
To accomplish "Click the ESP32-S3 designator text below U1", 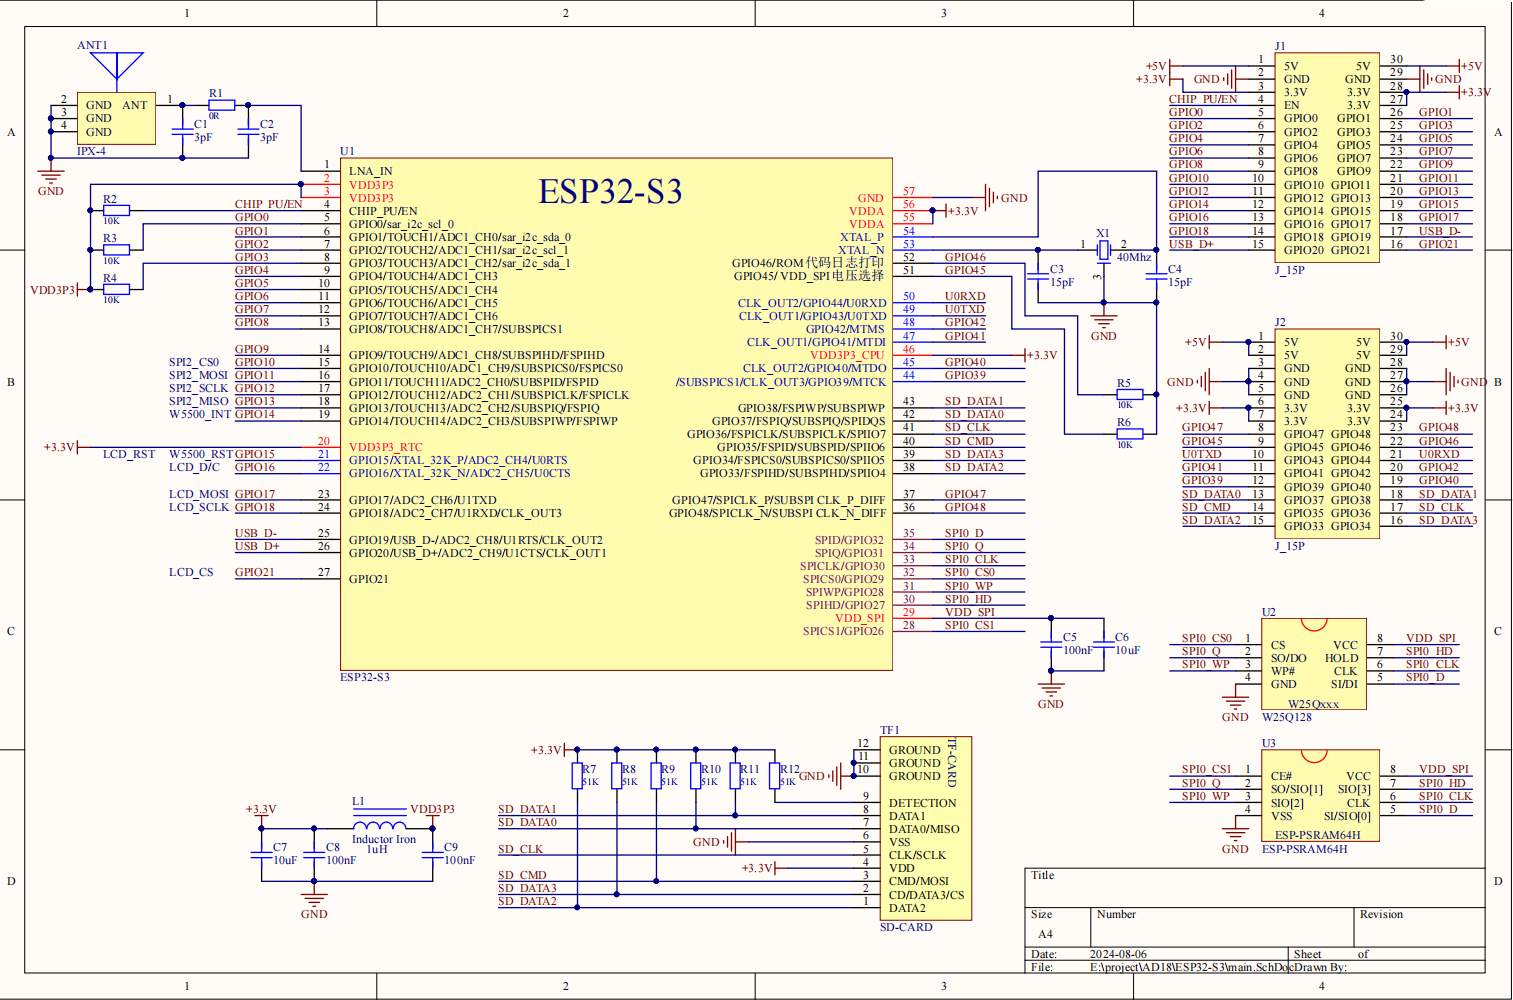I will pyautogui.click(x=365, y=677).
